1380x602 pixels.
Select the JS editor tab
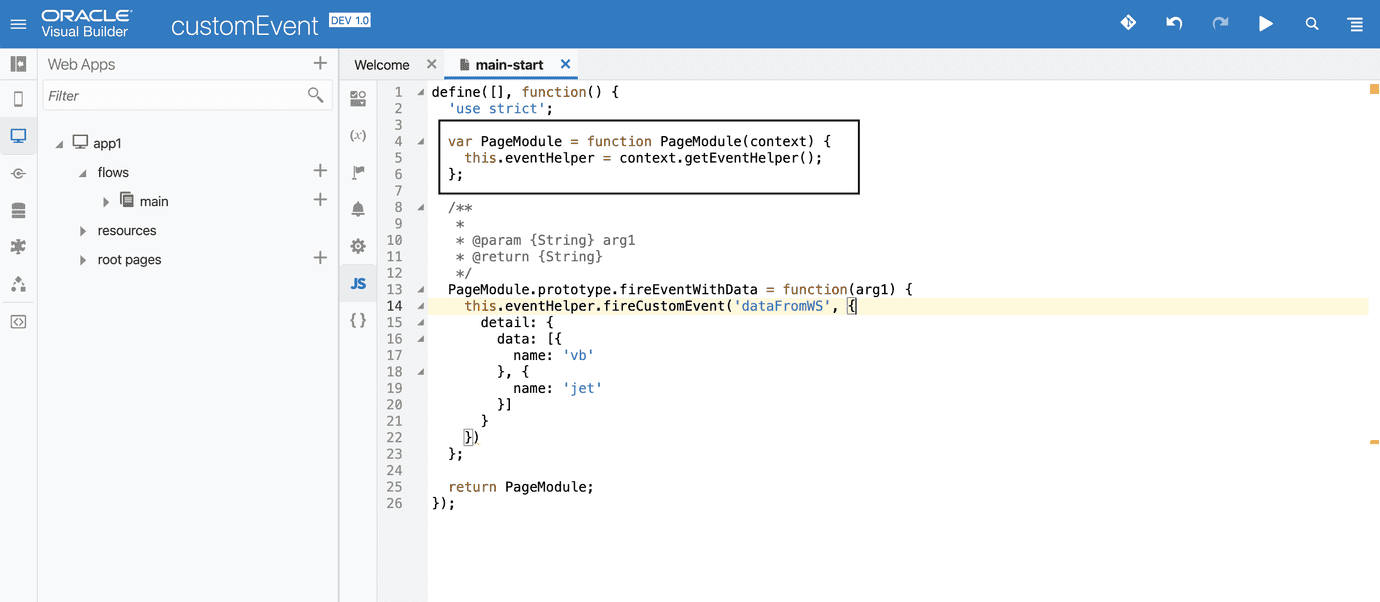[358, 283]
